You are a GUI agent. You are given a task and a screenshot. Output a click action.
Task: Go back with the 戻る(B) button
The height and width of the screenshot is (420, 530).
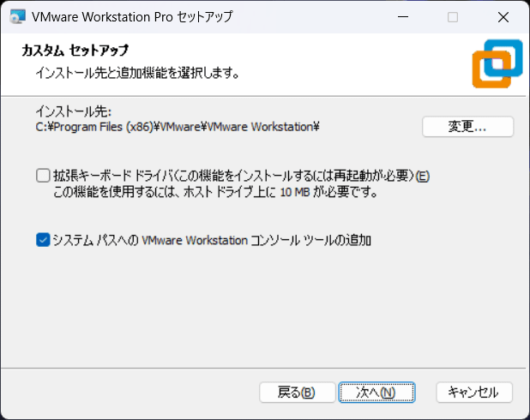(297, 392)
